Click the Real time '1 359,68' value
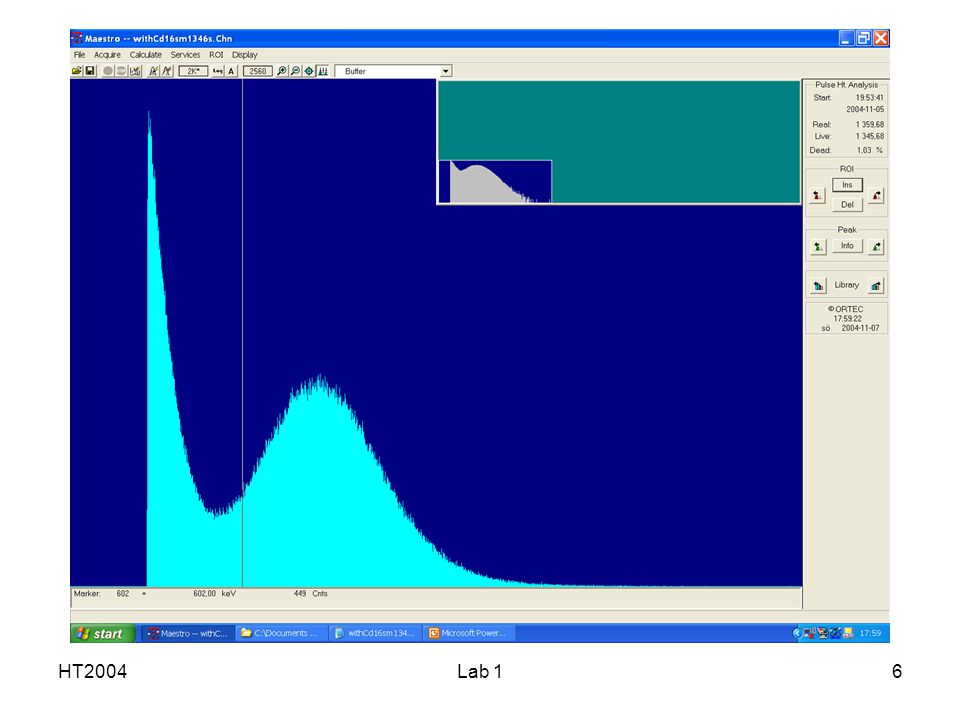 (x=869, y=125)
